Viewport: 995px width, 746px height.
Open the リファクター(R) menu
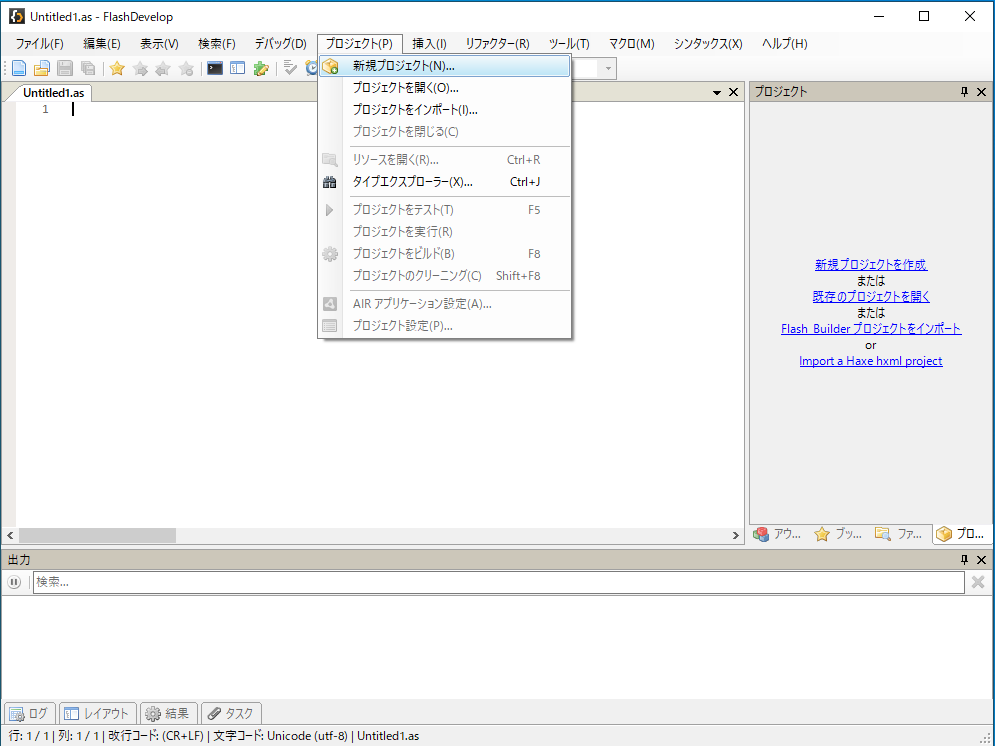498,44
